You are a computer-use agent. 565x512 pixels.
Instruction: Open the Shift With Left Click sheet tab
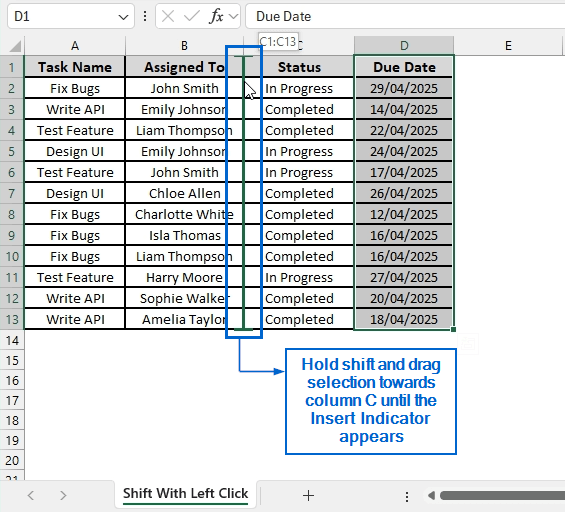pyautogui.click(x=185, y=493)
